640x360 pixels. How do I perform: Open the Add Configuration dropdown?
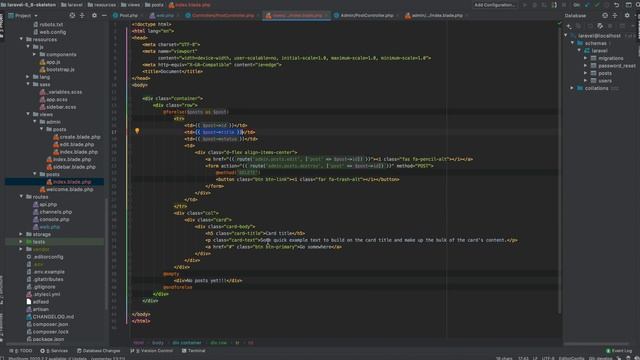(494, 5)
